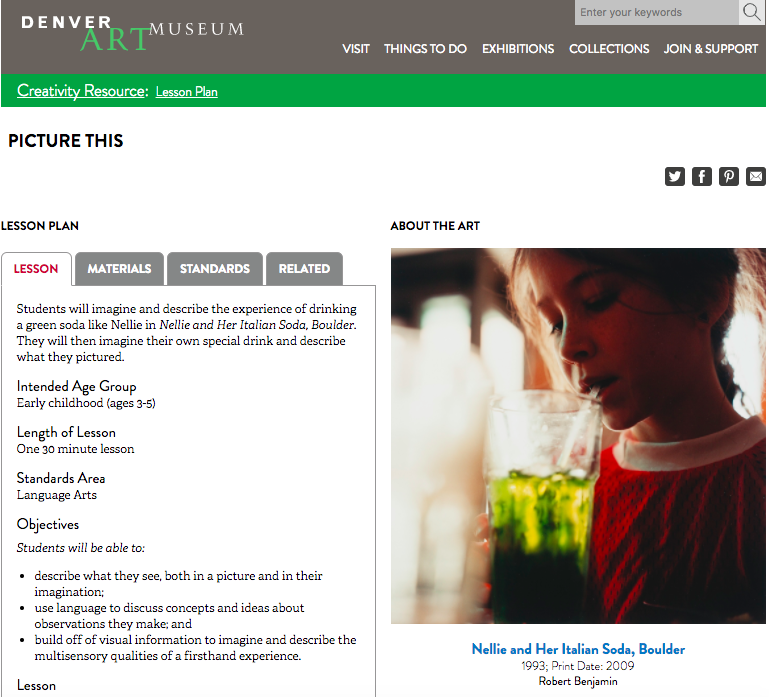Go to the Exhibitions menu
This screenshot has height=697, width=769.
coord(518,49)
